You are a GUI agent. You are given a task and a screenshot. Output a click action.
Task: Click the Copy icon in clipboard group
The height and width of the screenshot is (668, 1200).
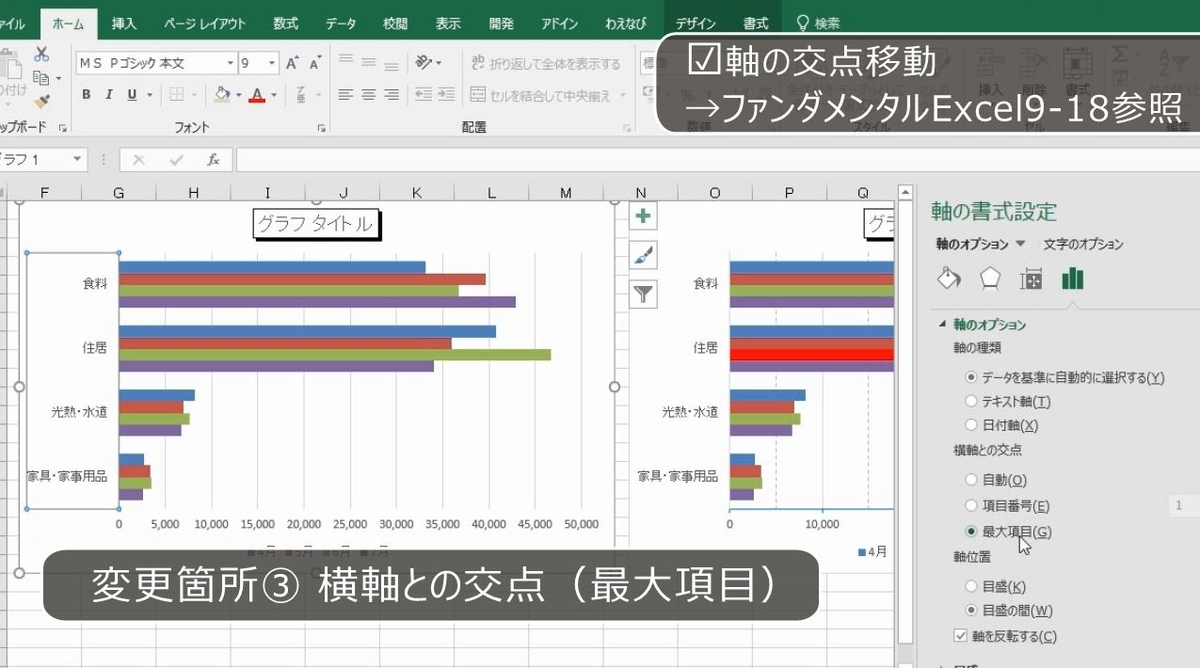tap(39, 78)
